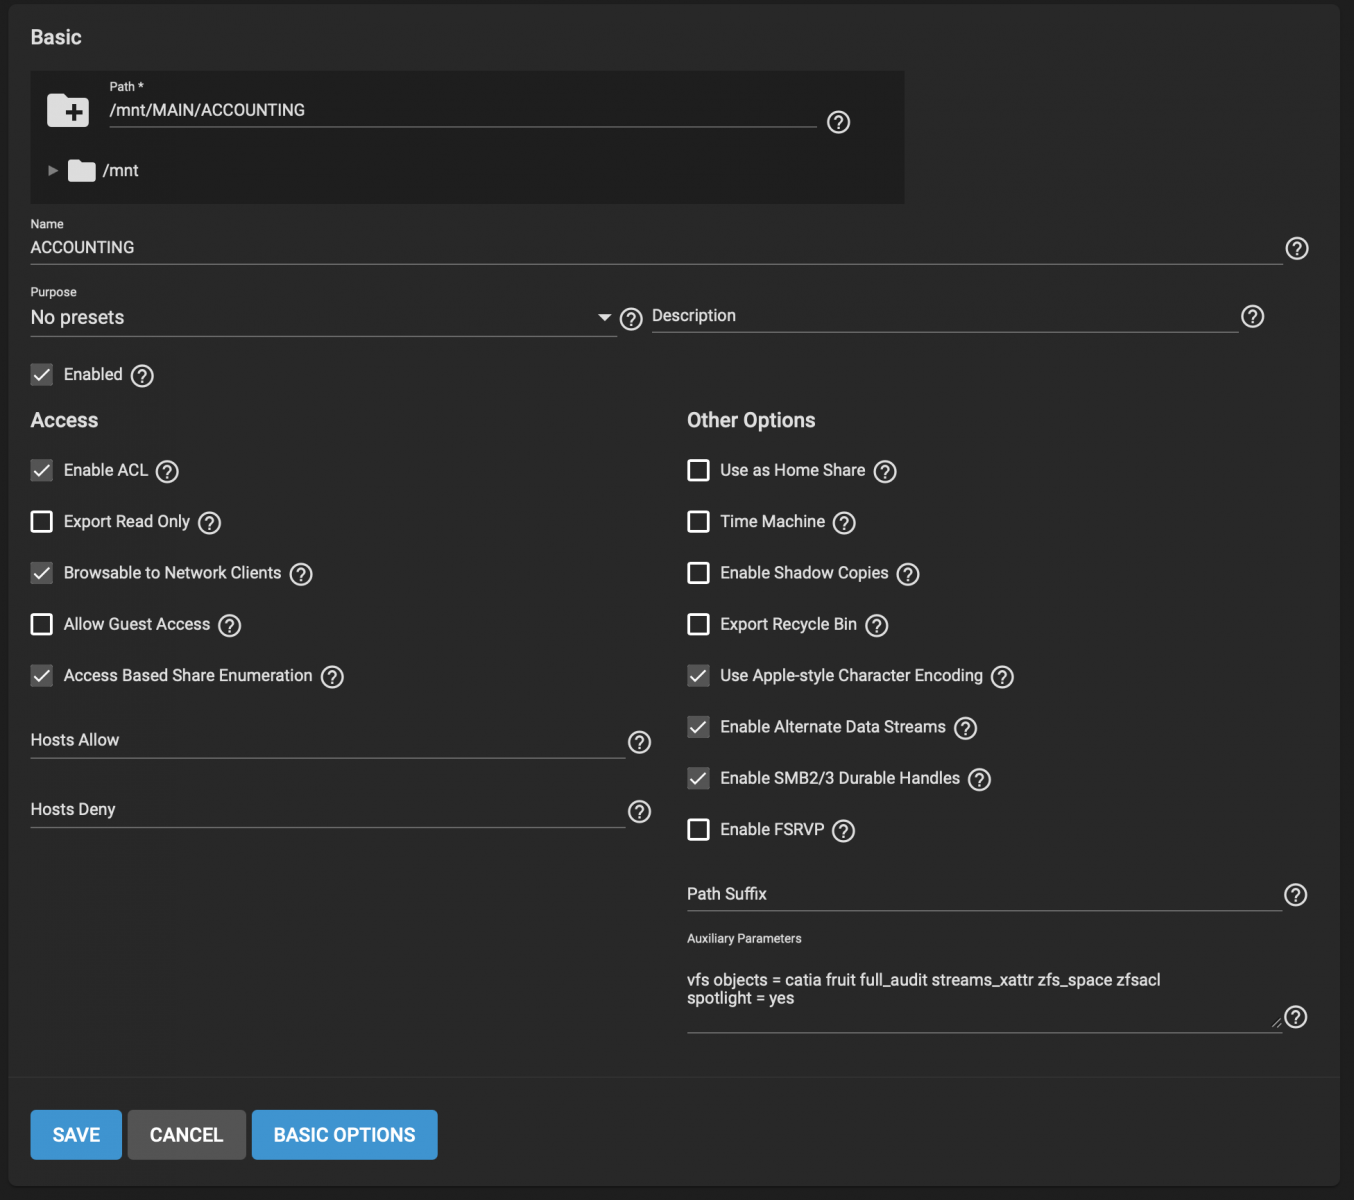Screen dimensions: 1354x1200
Task: Click help icon beside Purpose dropdown
Action: pos(631,319)
